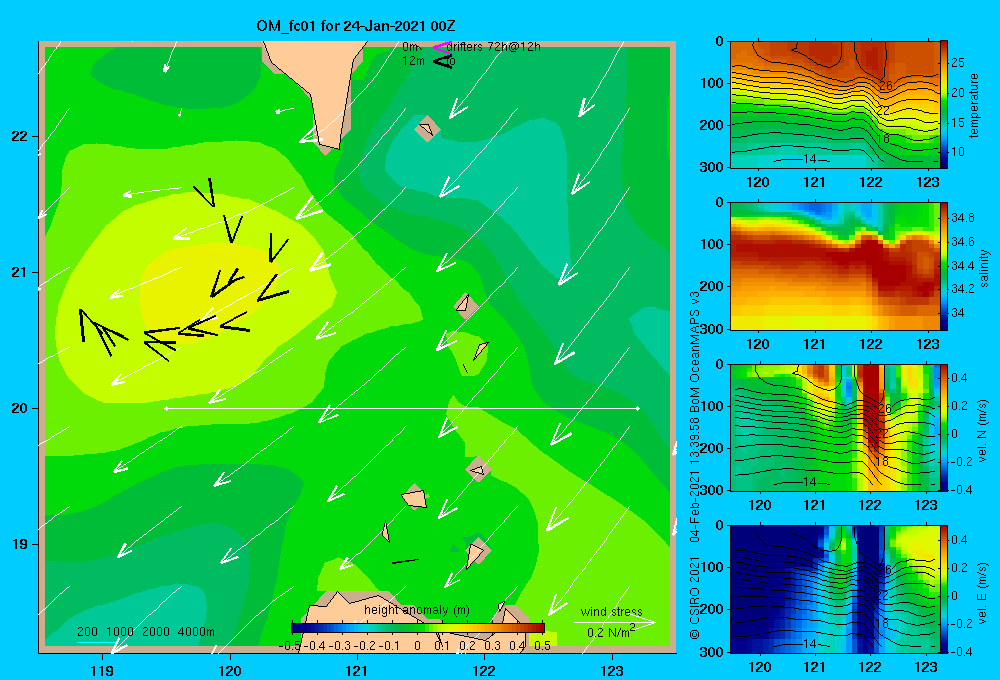Click the '25' tick on the temperature colorbar

point(958,63)
